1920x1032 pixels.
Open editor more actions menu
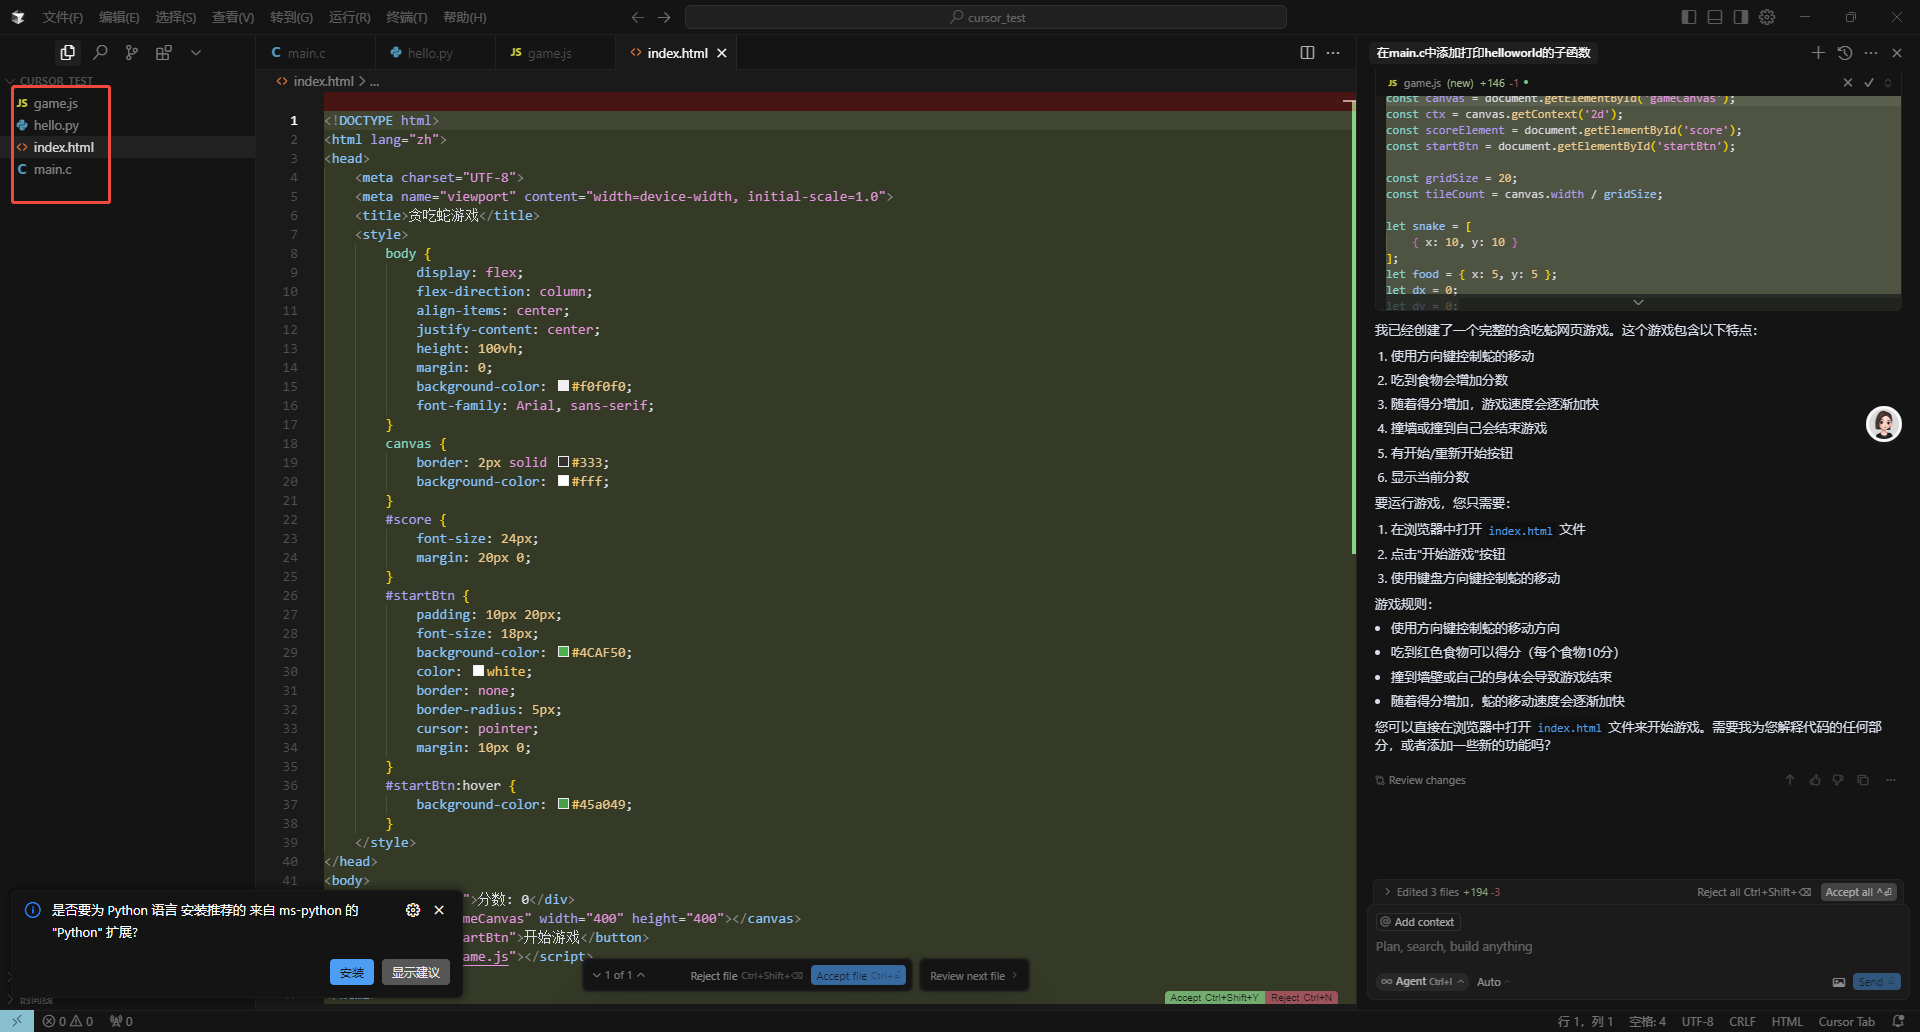[1333, 53]
